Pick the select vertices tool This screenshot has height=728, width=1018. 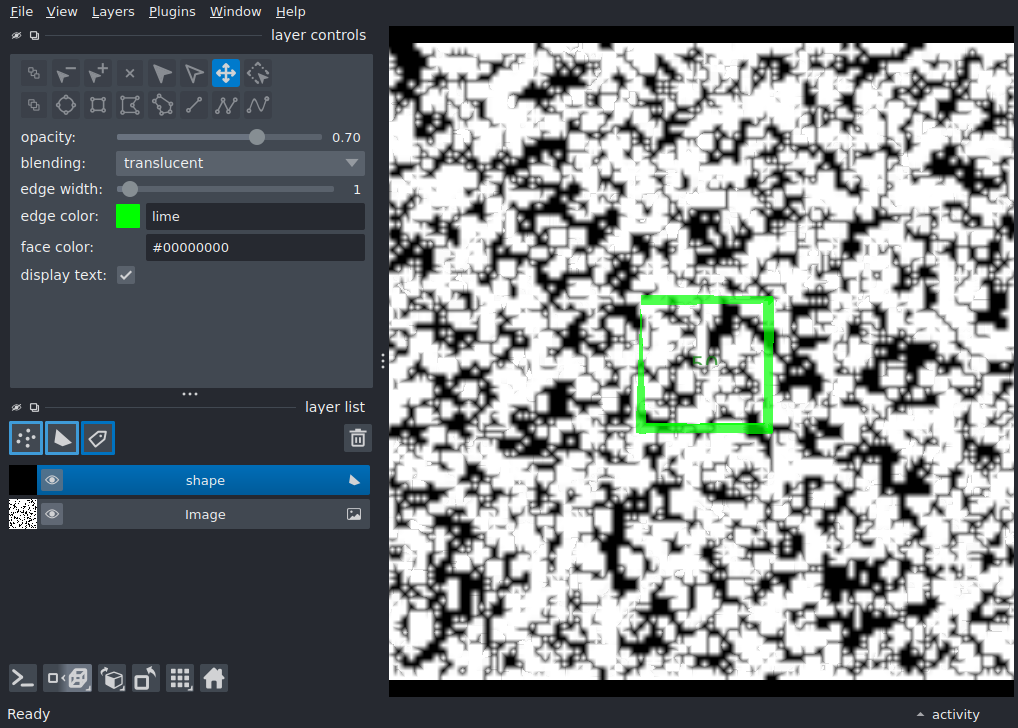coord(194,73)
